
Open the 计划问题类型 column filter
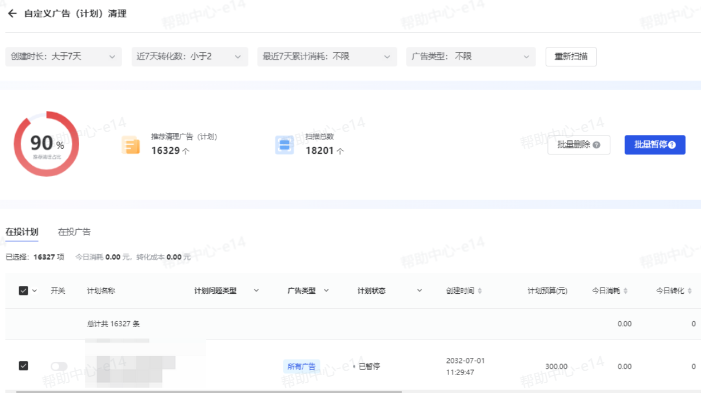[x=256, y=291]
